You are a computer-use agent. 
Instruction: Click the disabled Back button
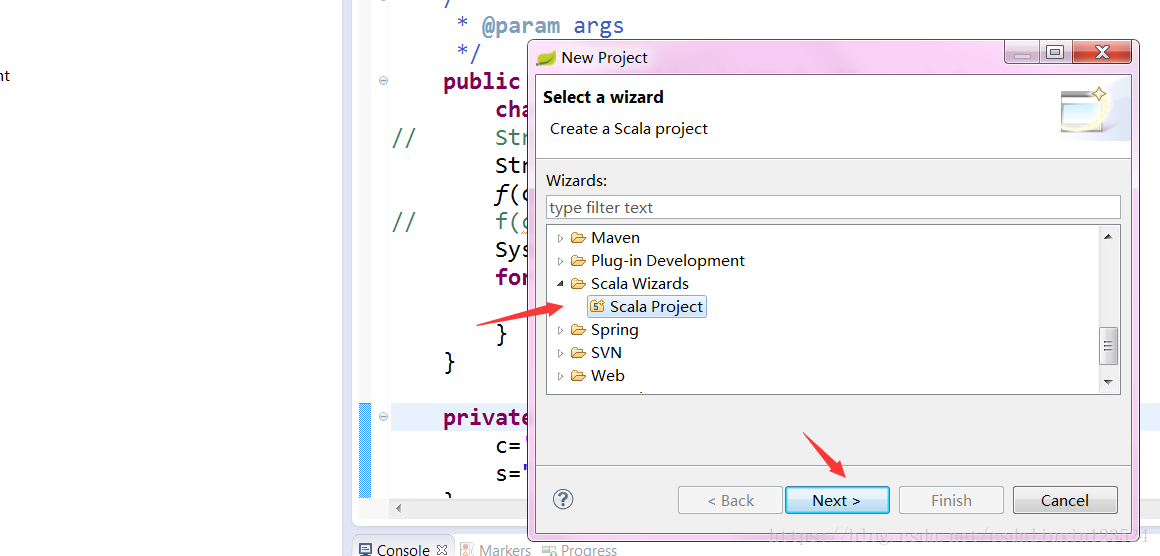(x=730, y=501)
